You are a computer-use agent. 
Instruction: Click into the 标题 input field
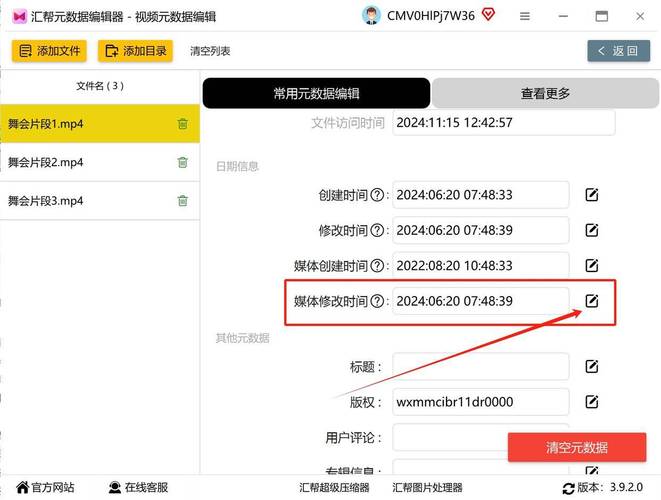480,367
